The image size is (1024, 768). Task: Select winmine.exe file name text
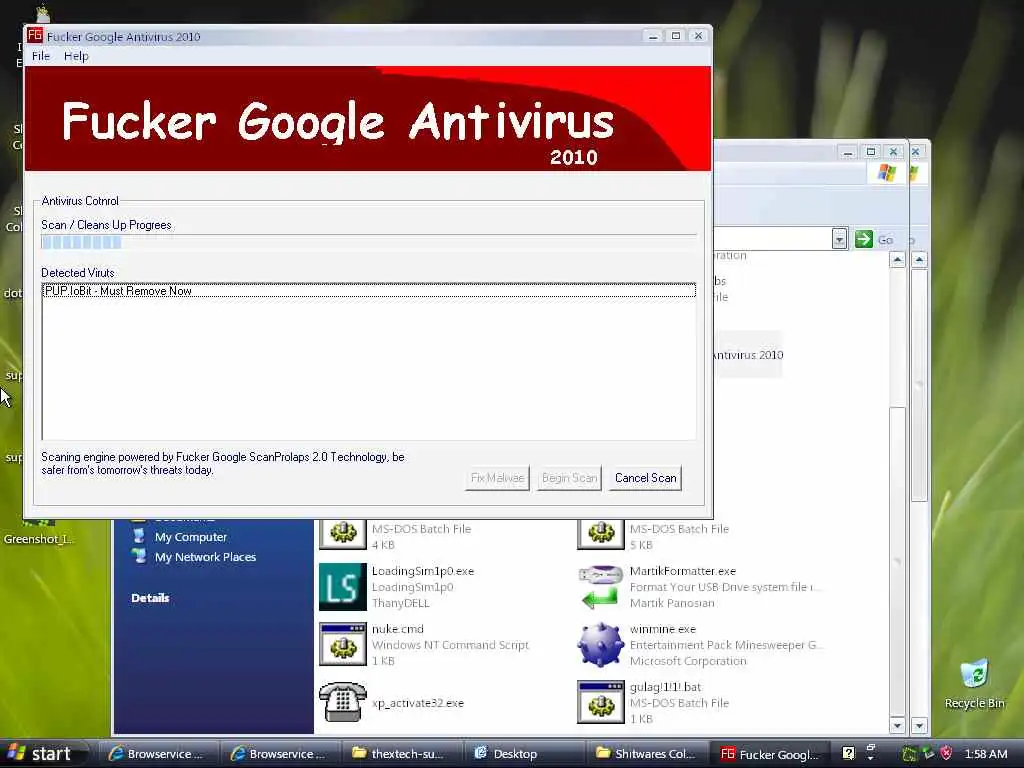point(663,629)
